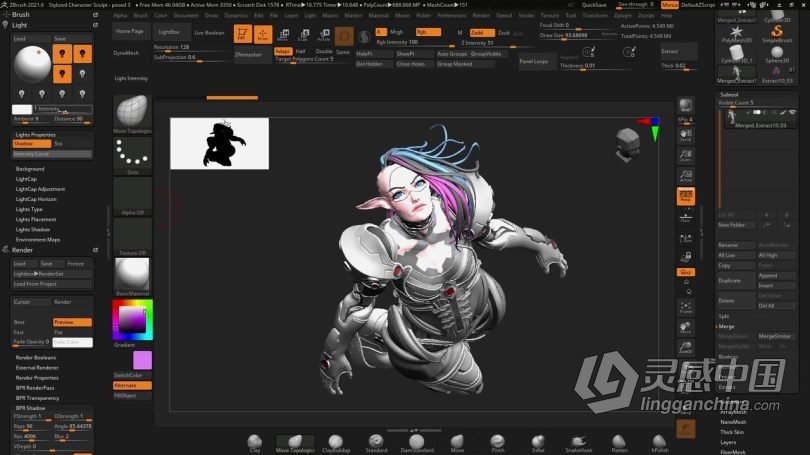Click the main color picker square
Viewport: 810px width, 455px height.
coord(132,320)
